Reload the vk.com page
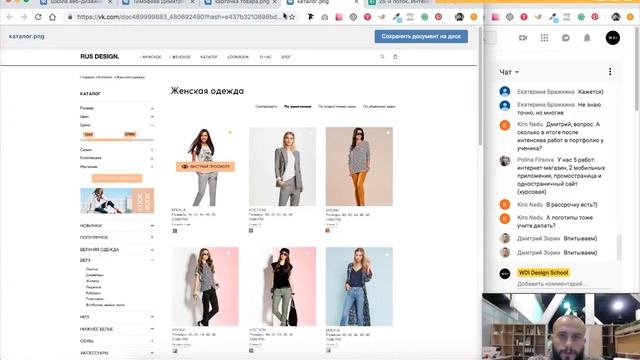The height and width of the screenshot is (360, 640). pos(38,17)
